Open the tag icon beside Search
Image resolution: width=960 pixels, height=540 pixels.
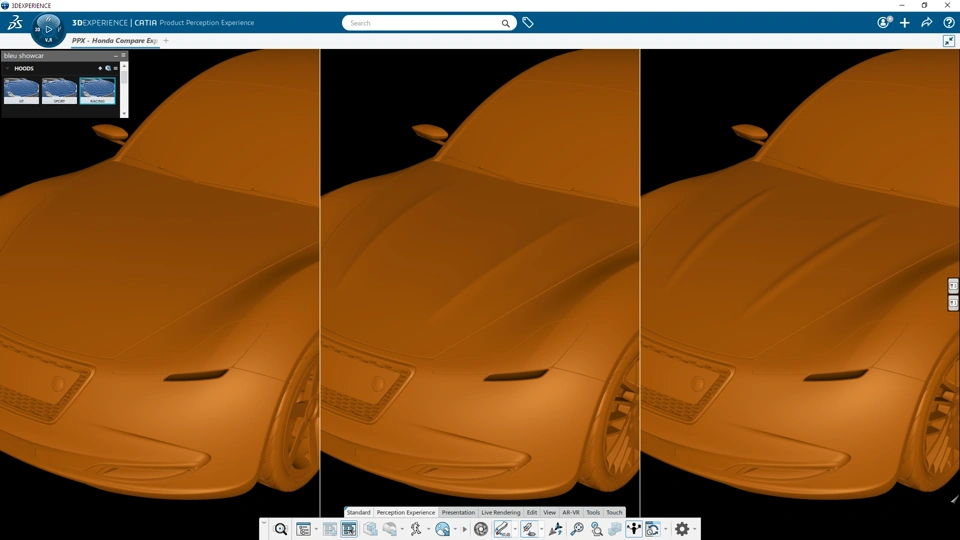coord(528,23)
